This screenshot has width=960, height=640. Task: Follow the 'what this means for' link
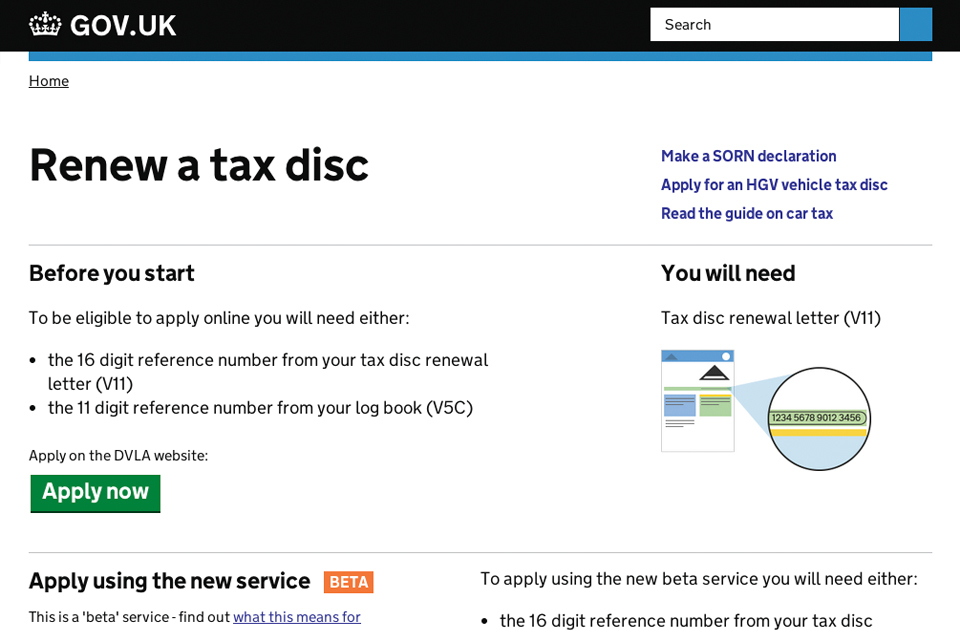296,617
